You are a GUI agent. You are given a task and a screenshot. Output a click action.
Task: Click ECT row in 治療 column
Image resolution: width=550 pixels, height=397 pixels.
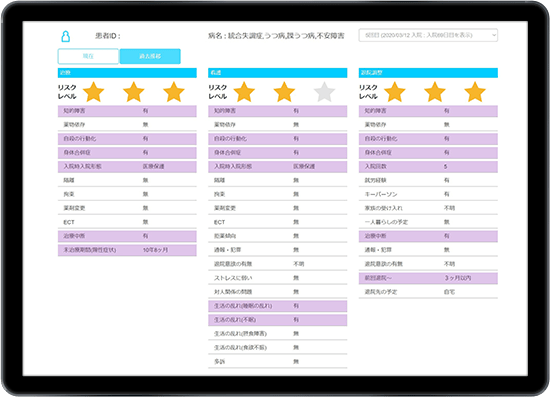tap(127, 222)
